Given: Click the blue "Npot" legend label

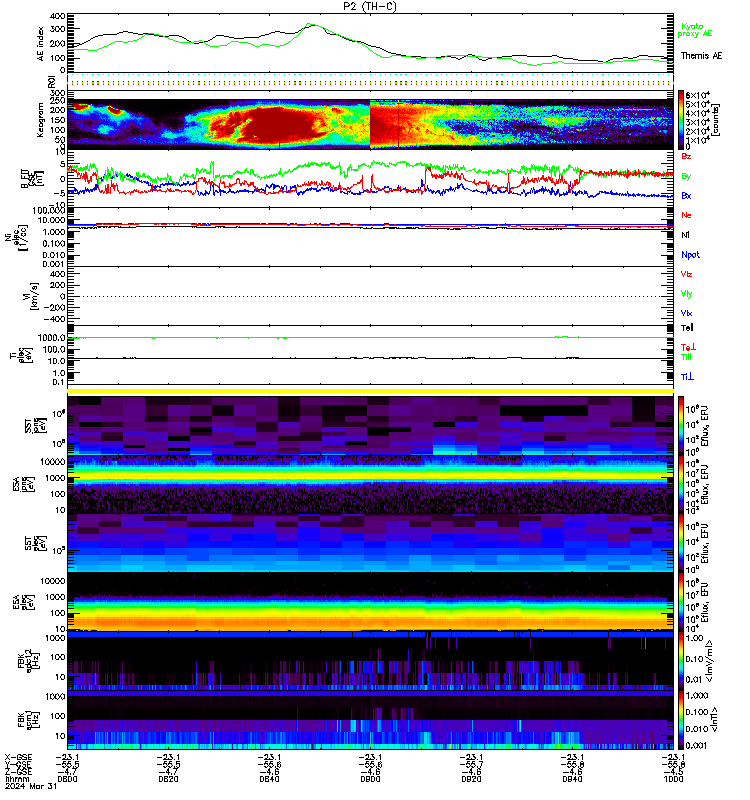Looking at the screenshot, I should [690, 255].
